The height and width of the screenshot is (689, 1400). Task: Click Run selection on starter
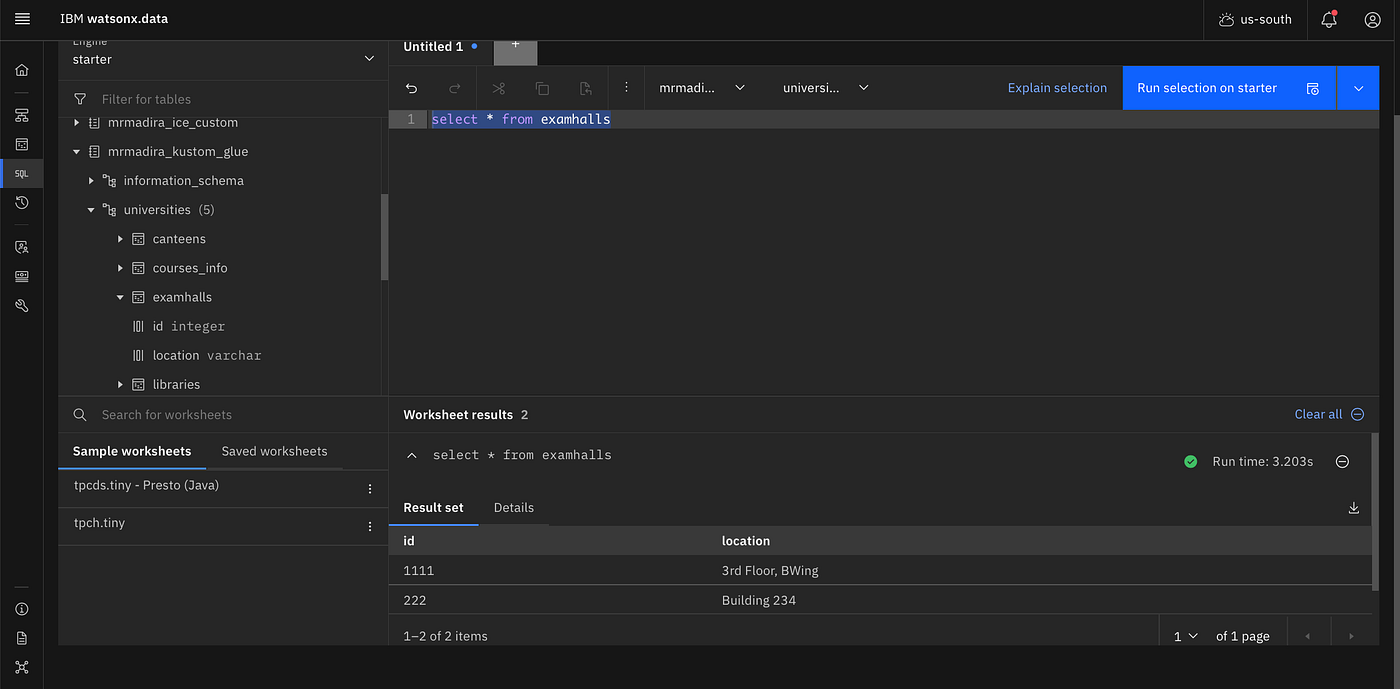(1229, 88)
